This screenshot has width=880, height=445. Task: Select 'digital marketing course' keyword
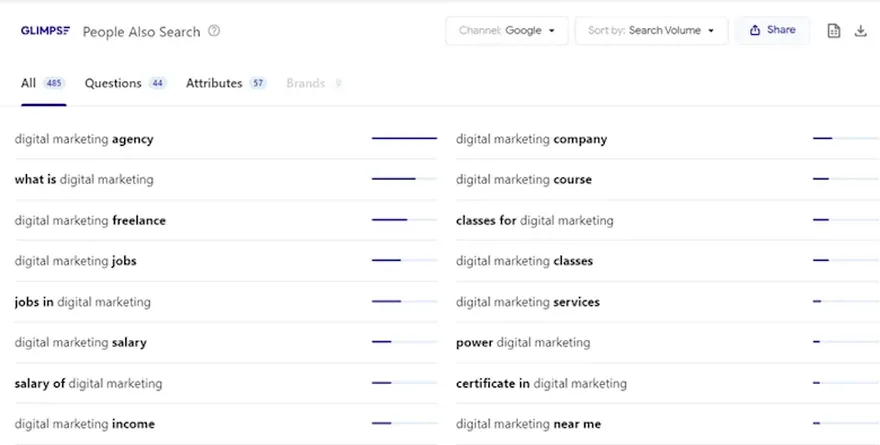pos(524,180)
